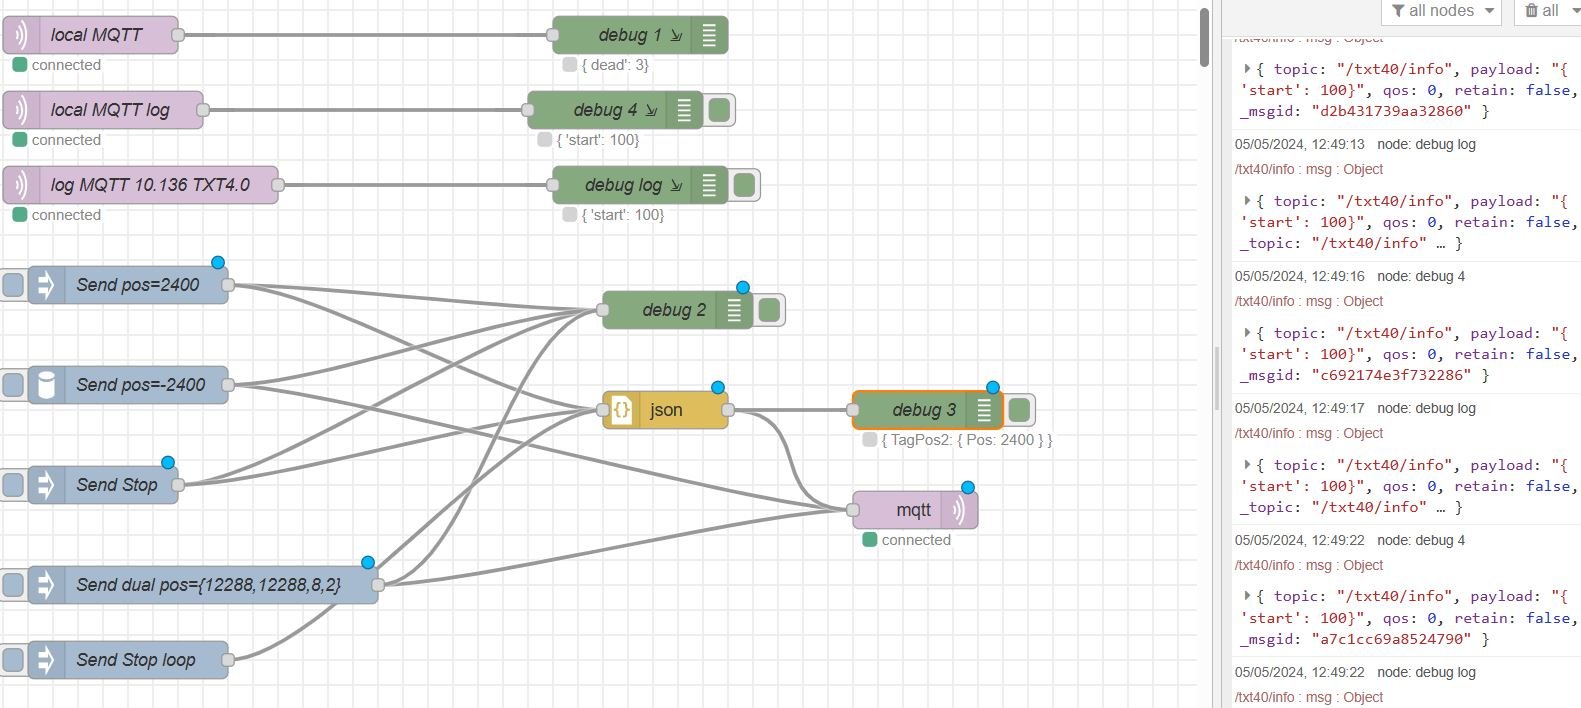Screen dimensions: 1581x708
Task: Toggle debug log node output on/off
Action: tap(744, 185)
